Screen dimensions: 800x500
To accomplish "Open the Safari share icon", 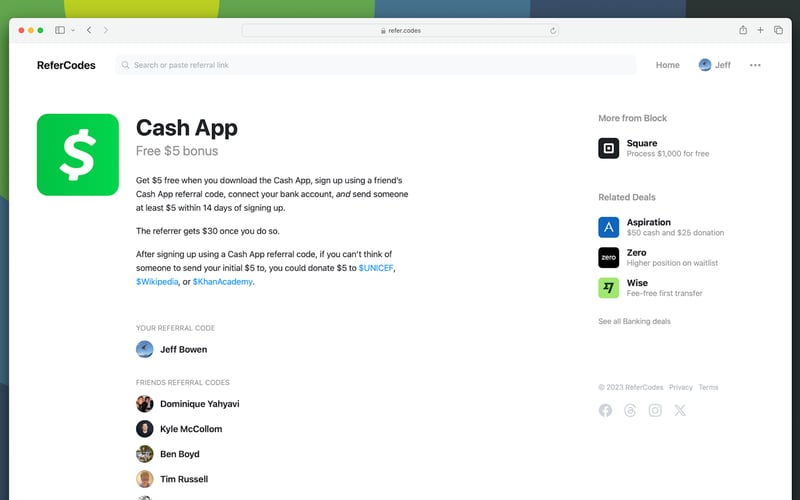I will click(743, 30).
